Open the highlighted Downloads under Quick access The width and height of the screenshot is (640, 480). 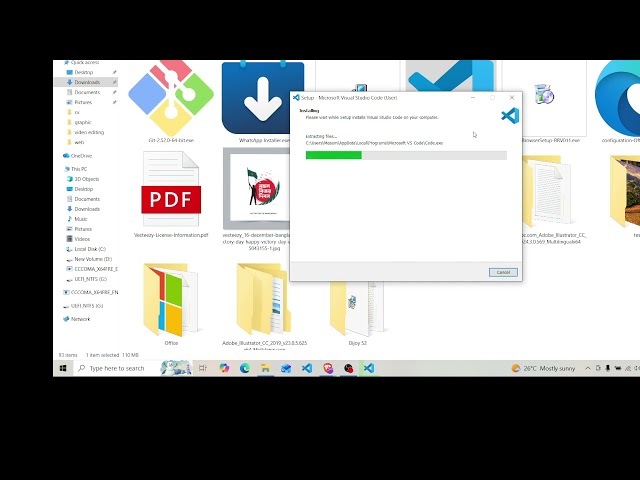click(x=87, y=82)
